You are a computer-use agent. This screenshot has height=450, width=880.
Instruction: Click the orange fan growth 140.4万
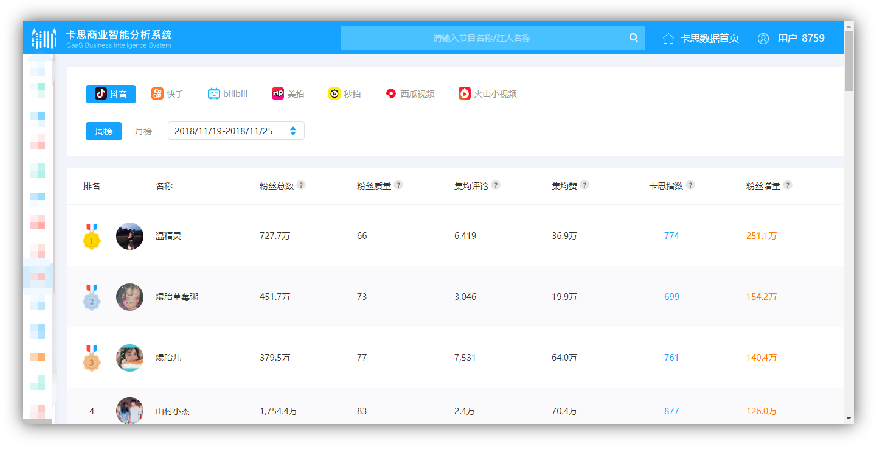pos(762,358)
